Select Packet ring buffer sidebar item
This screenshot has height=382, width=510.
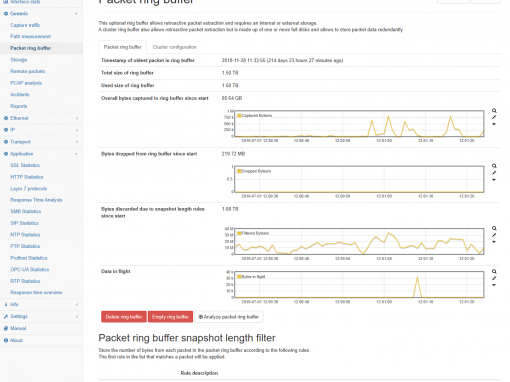[31, 48]
